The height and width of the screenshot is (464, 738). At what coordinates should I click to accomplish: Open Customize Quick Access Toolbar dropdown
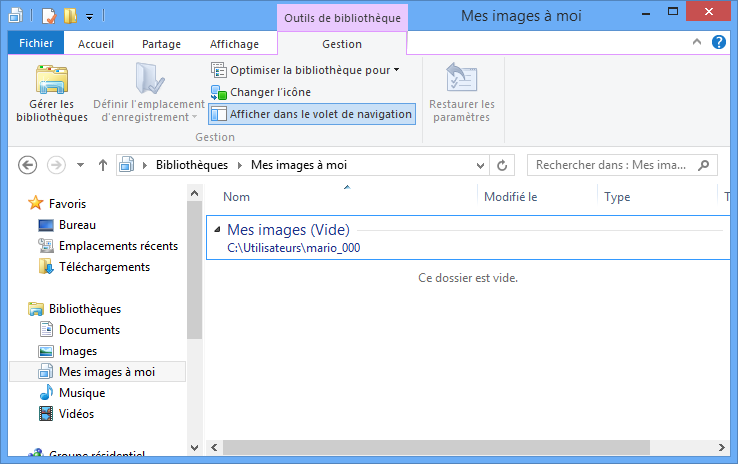pos(89,17)
